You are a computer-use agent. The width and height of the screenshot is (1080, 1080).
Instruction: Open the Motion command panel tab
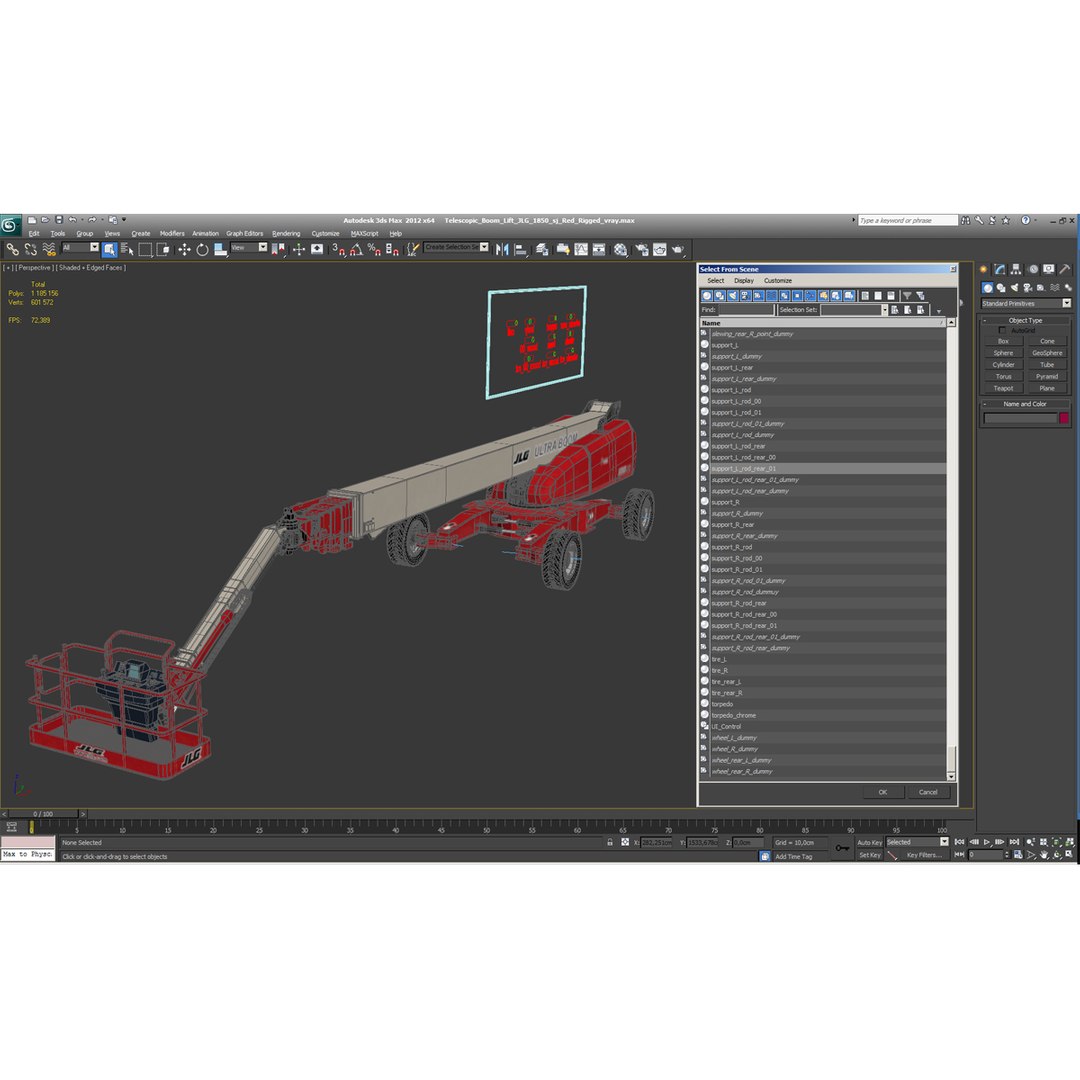pyautogui.click(x=1033, y=269)
